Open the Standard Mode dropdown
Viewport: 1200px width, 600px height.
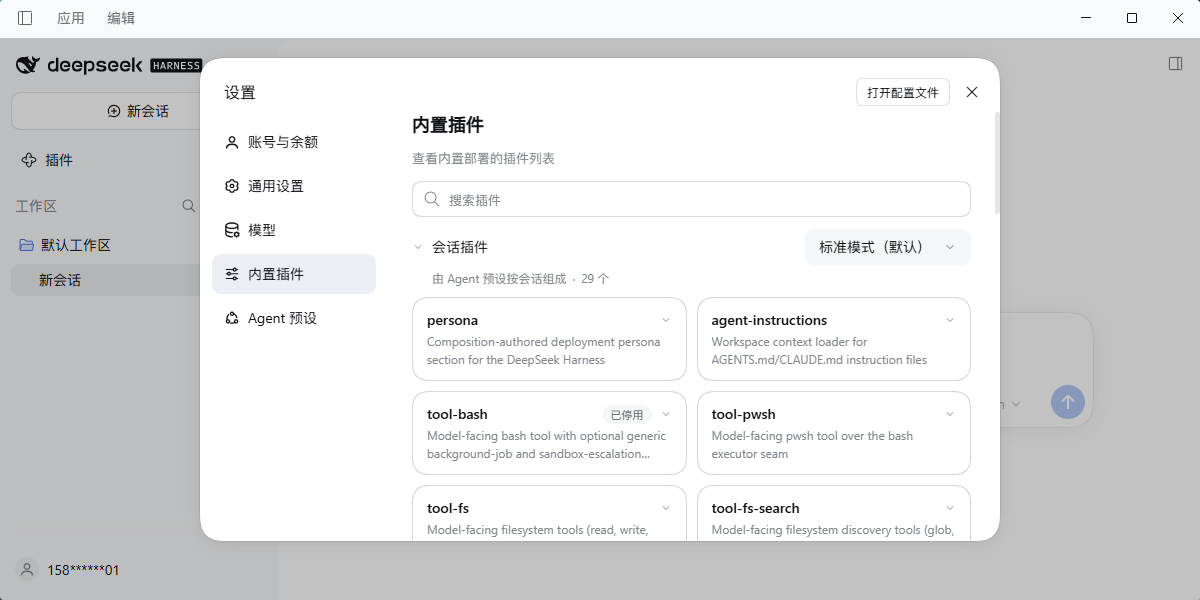[x=888, y=247]
